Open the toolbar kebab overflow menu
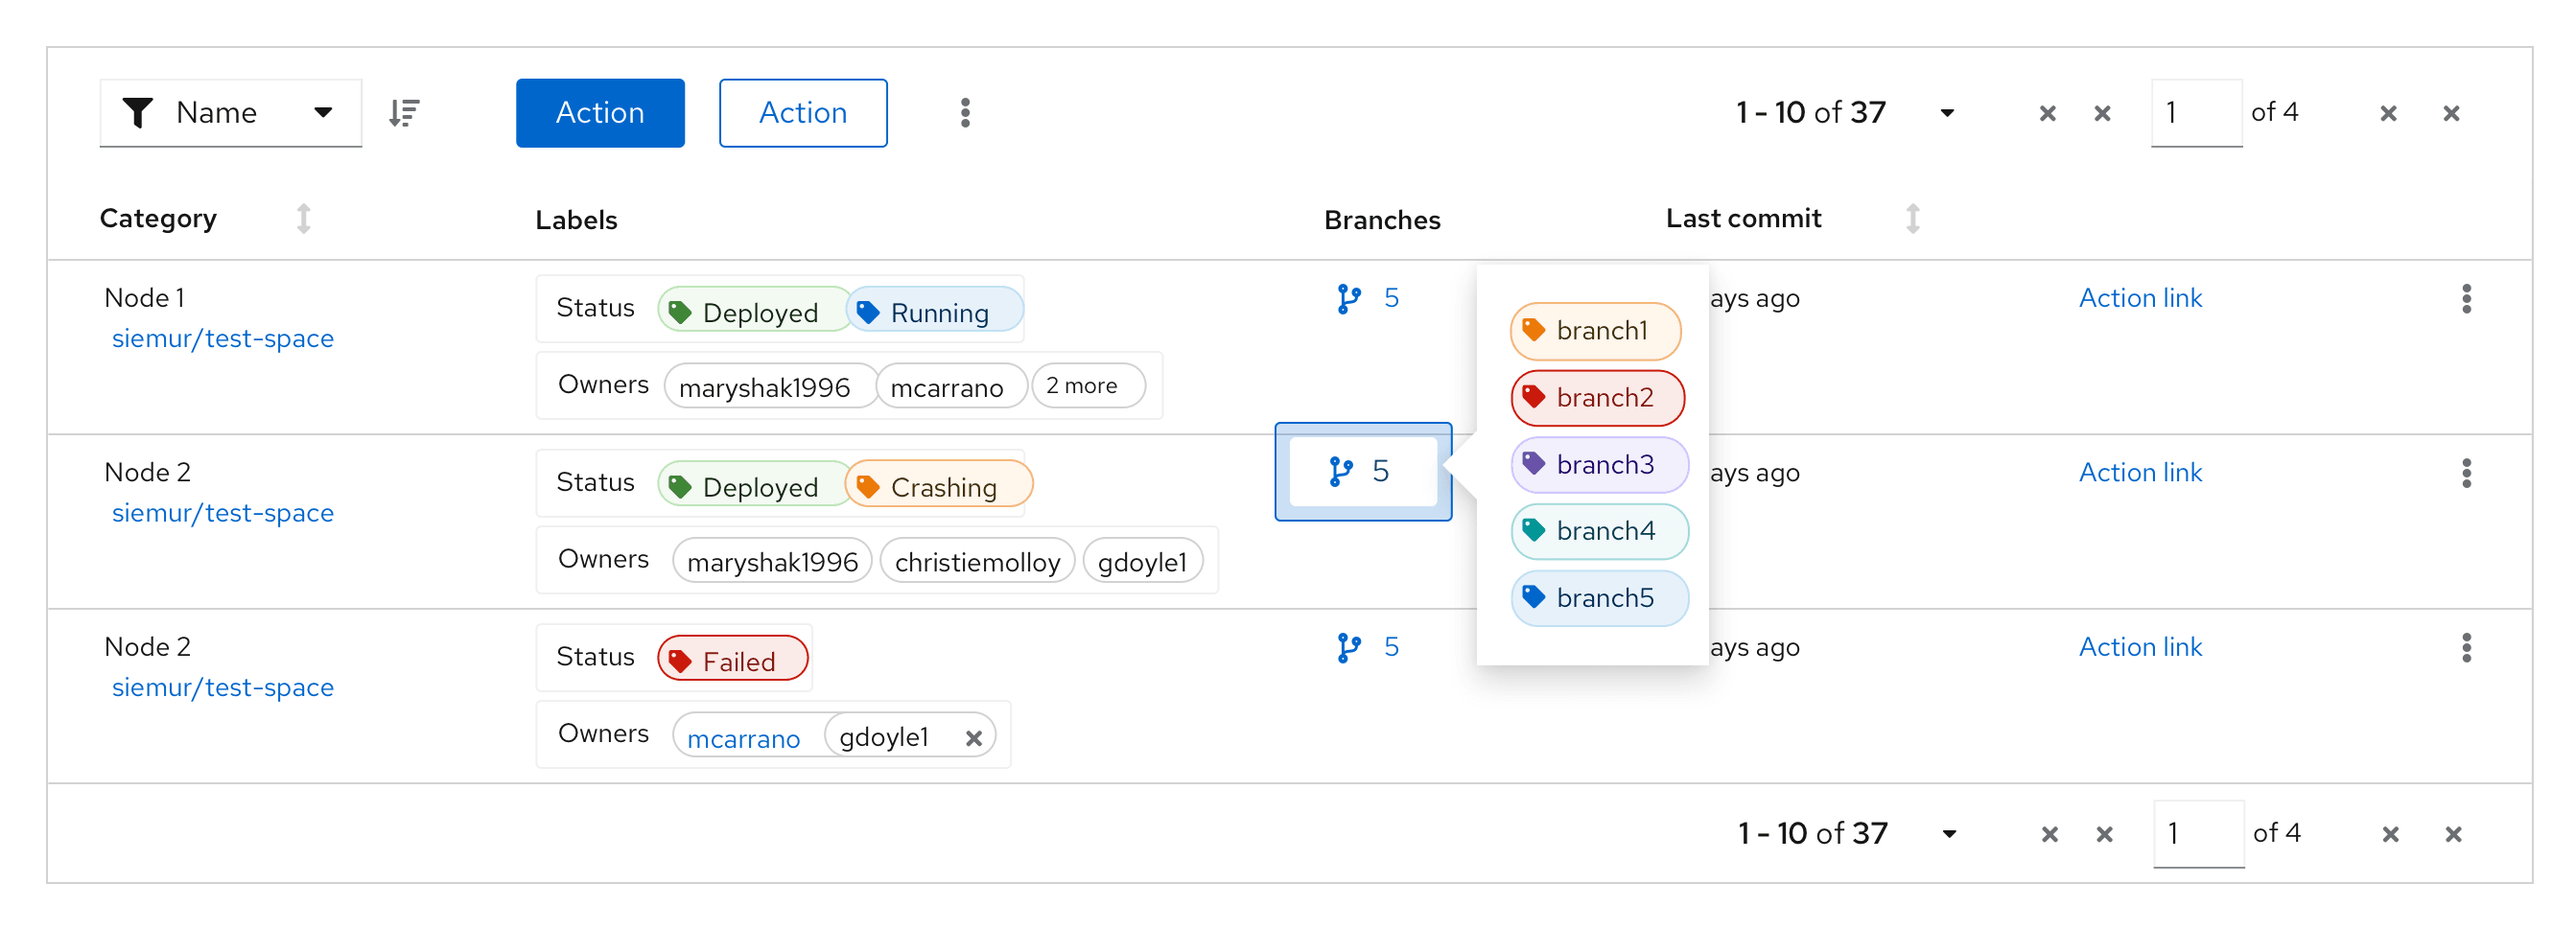The height and width of the screenshot is (930, 2576). pos(964,113)
